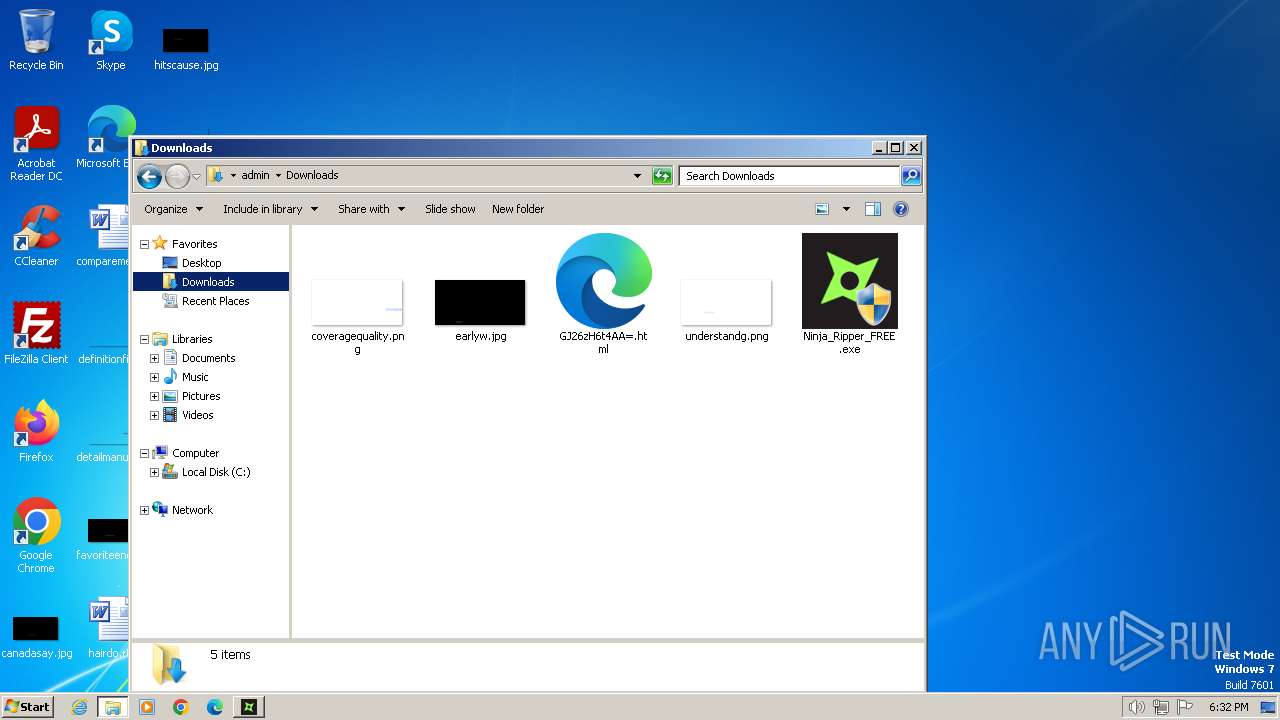Select the GJ26zH6t4AA=.html Edge file
This screenshot has height=720, width=1280.
pyautogui.click(x=603, y=281)
